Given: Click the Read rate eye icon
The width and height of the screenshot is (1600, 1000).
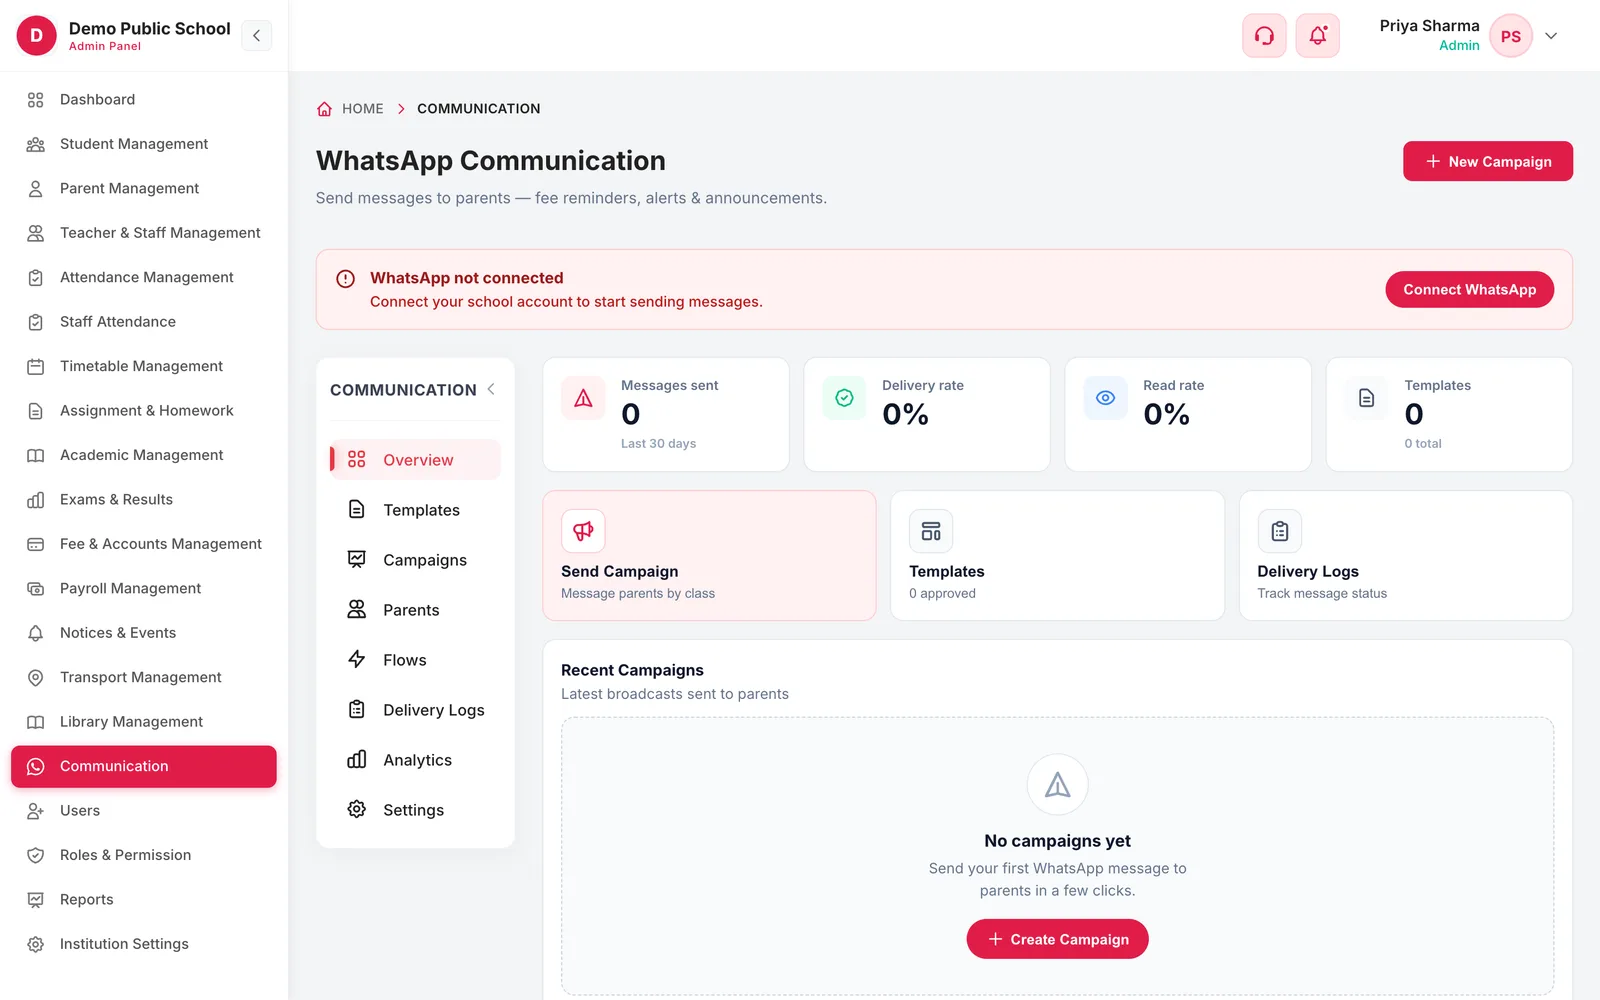Looking at the screenshot, I should pos(1105,398).
